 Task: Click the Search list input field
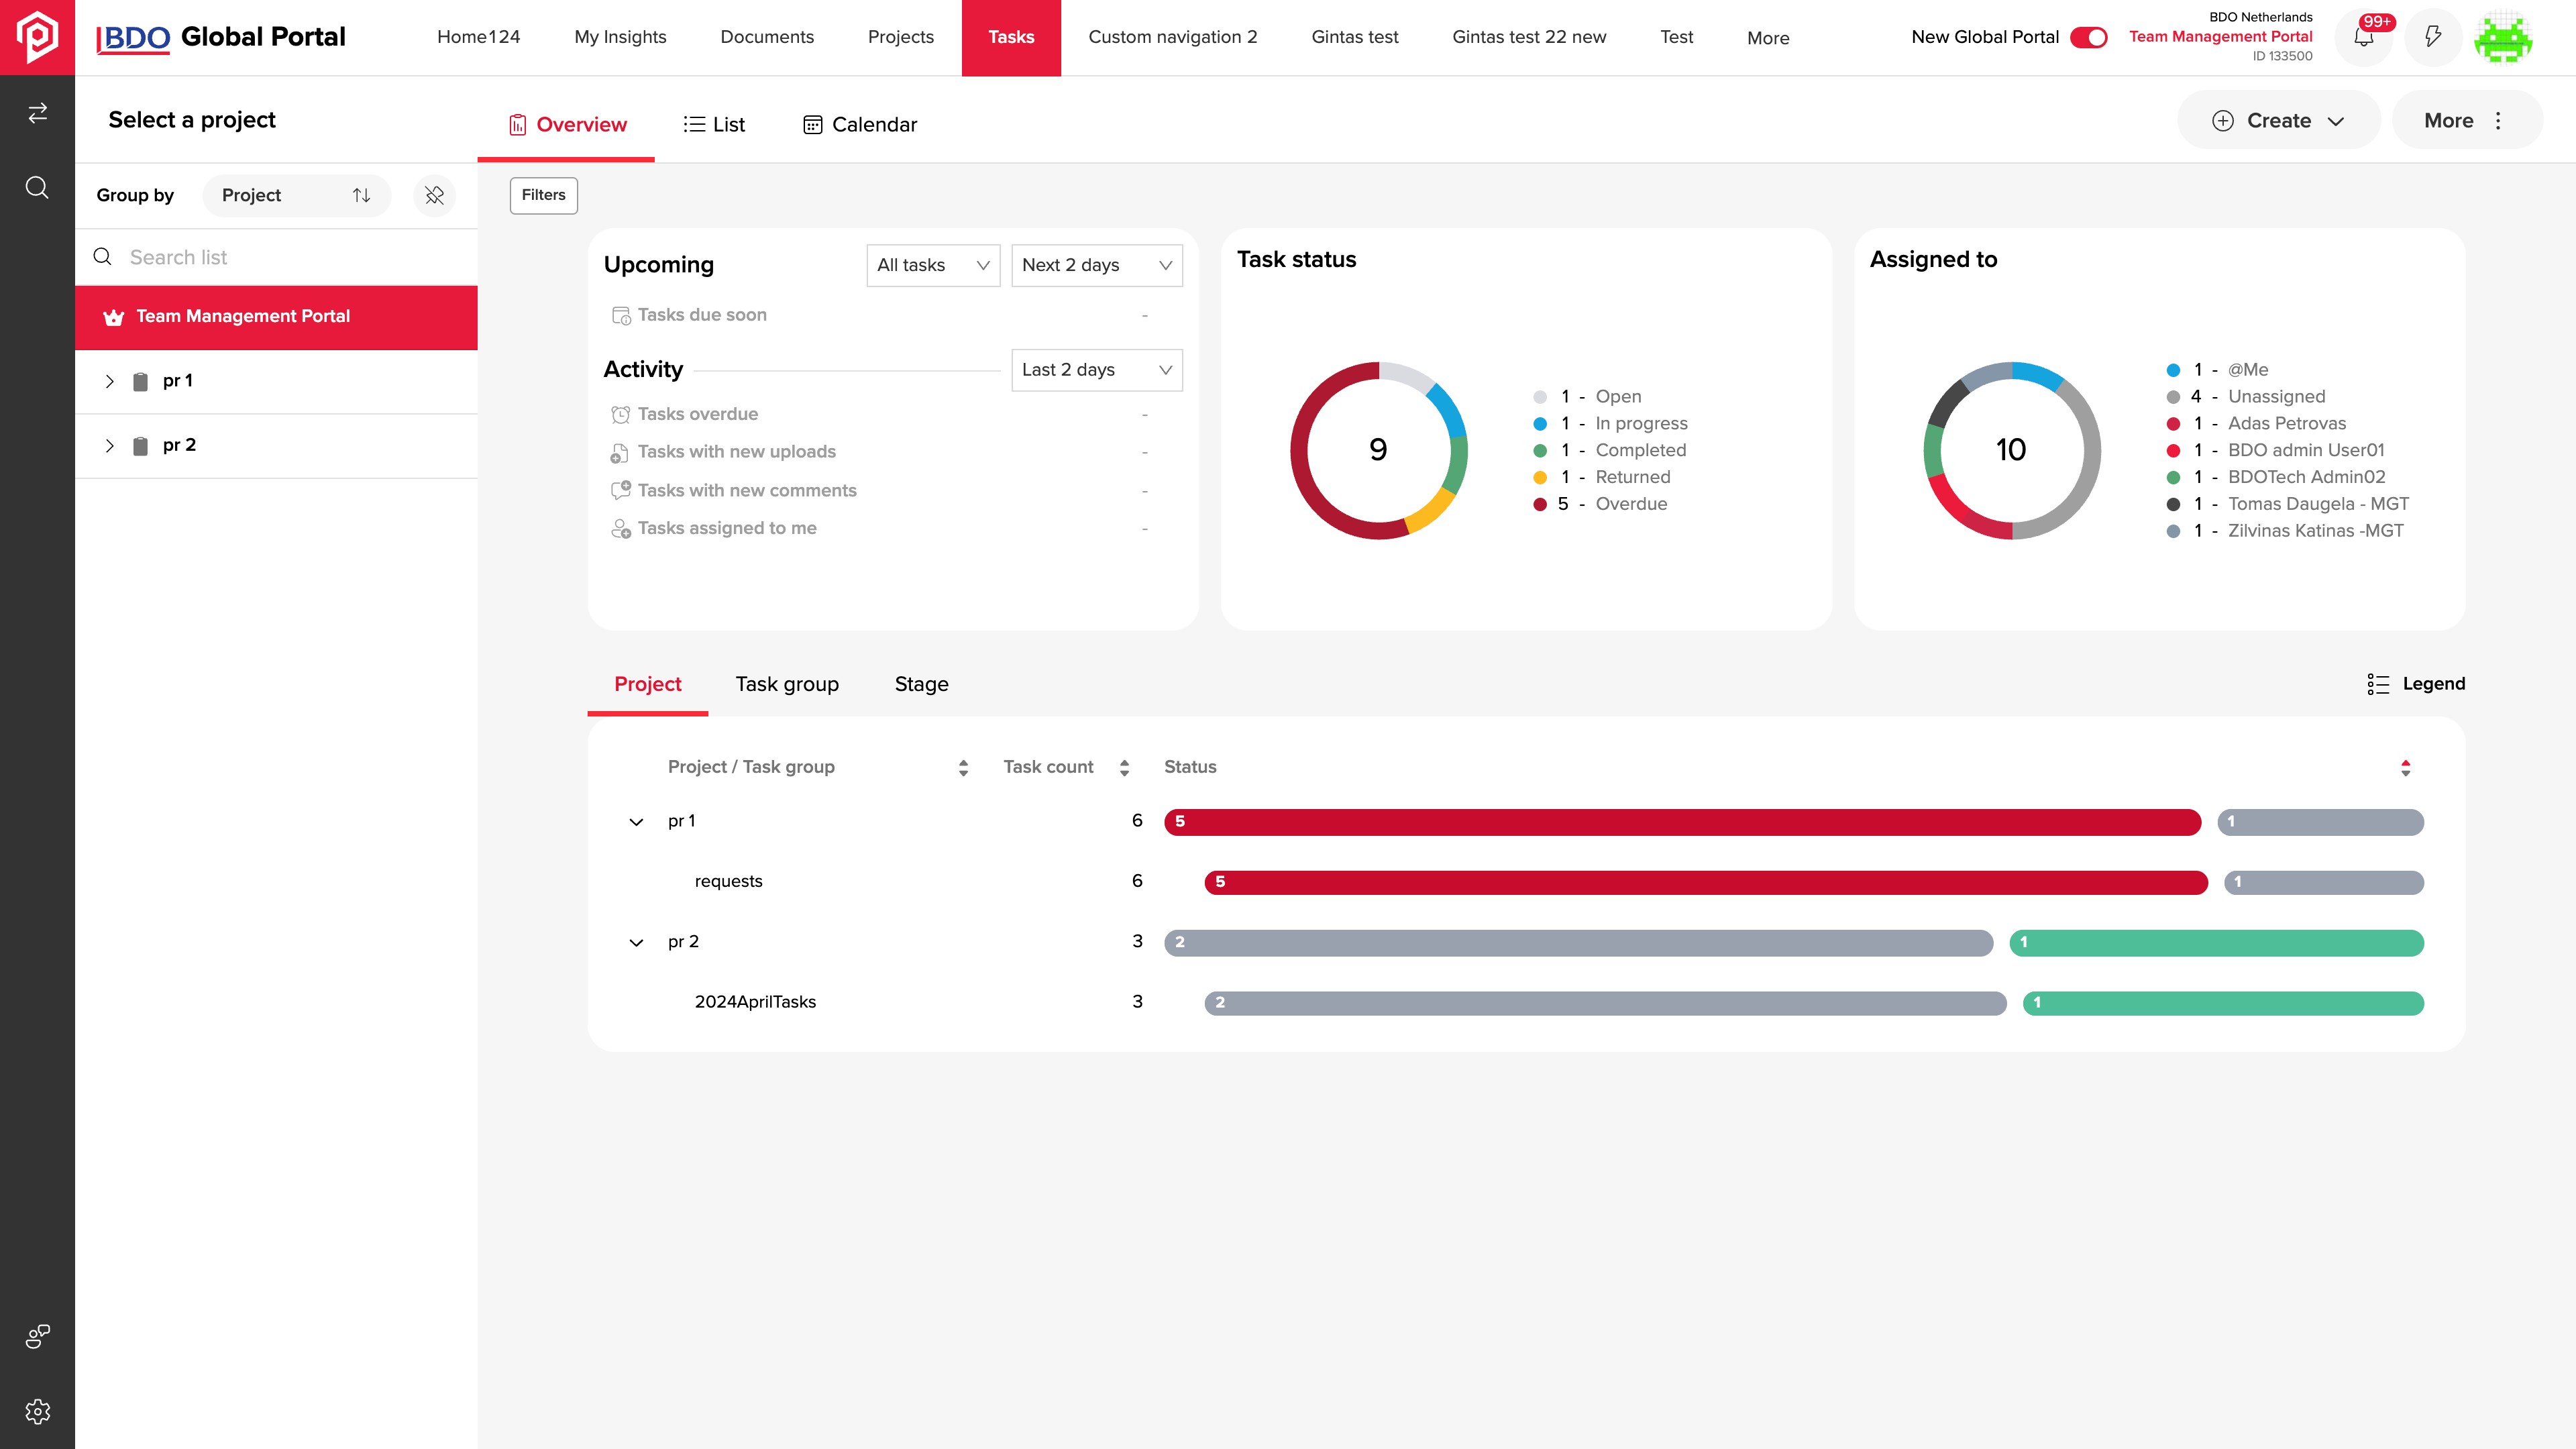276,257
